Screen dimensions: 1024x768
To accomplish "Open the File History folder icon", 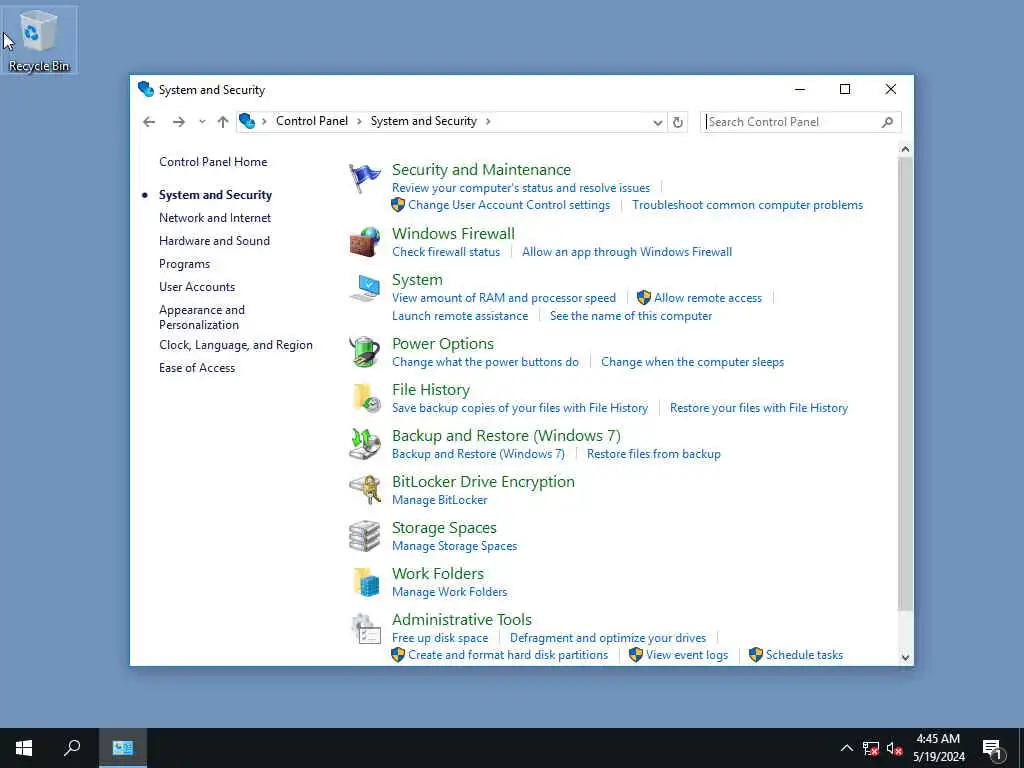I will [x=364, y=398].
